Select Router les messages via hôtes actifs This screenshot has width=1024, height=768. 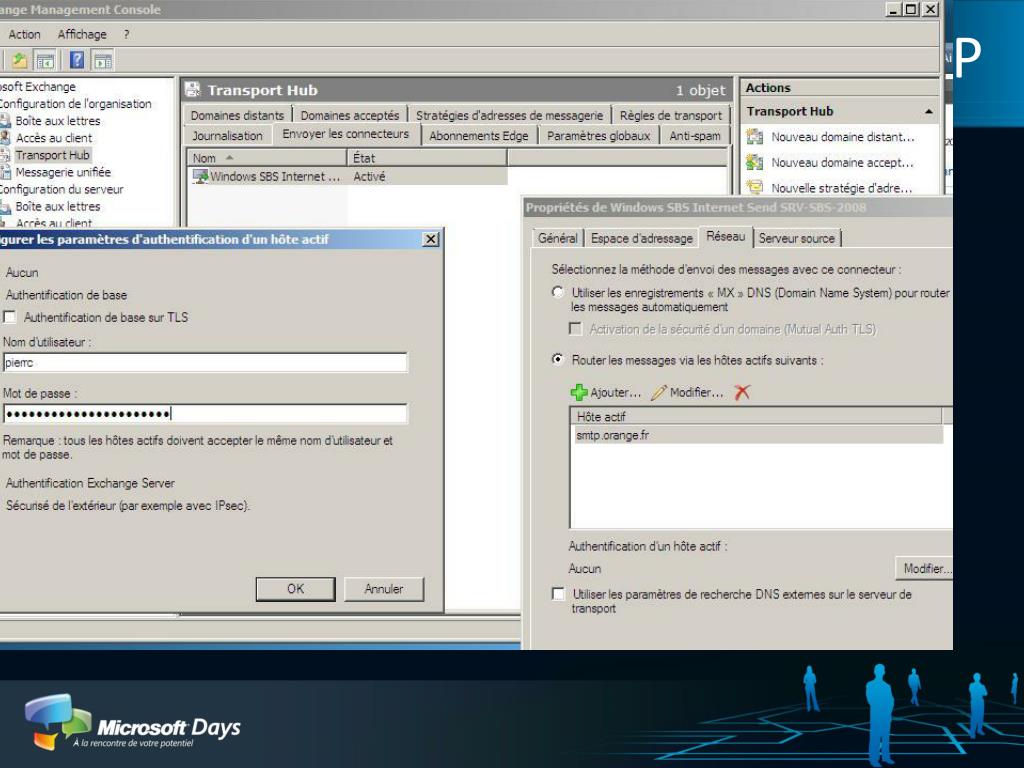[557, 360]
